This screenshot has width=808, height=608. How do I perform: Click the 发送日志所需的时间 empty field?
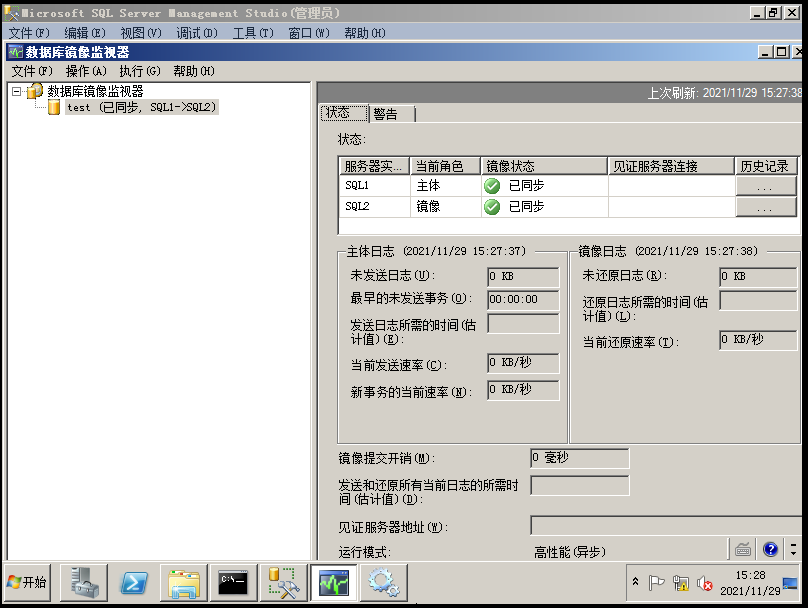pos(523,324)
